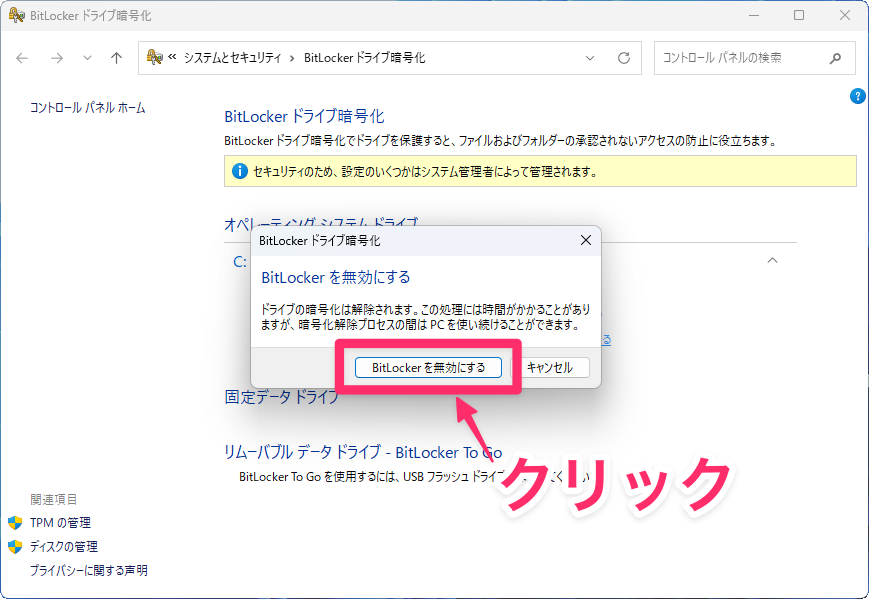Select BitLocker ドライブ暗号化 breadcrumb item
This screenshot has width=869, height=599.
coord(364,58)
